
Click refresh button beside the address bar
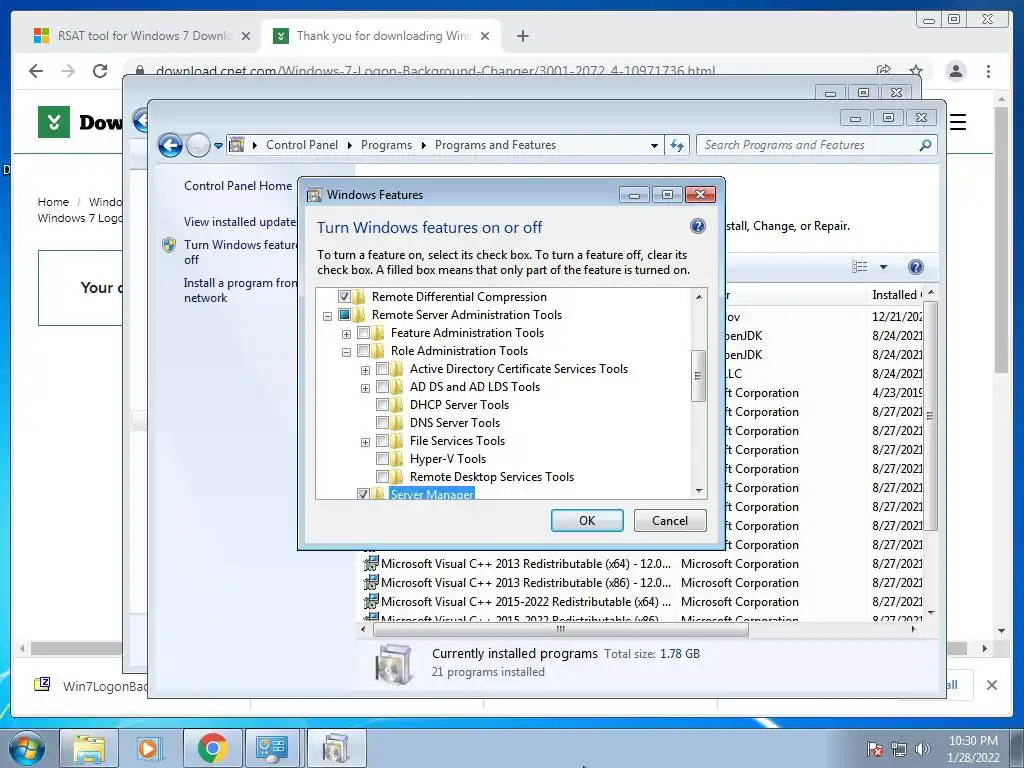point(677,145)
